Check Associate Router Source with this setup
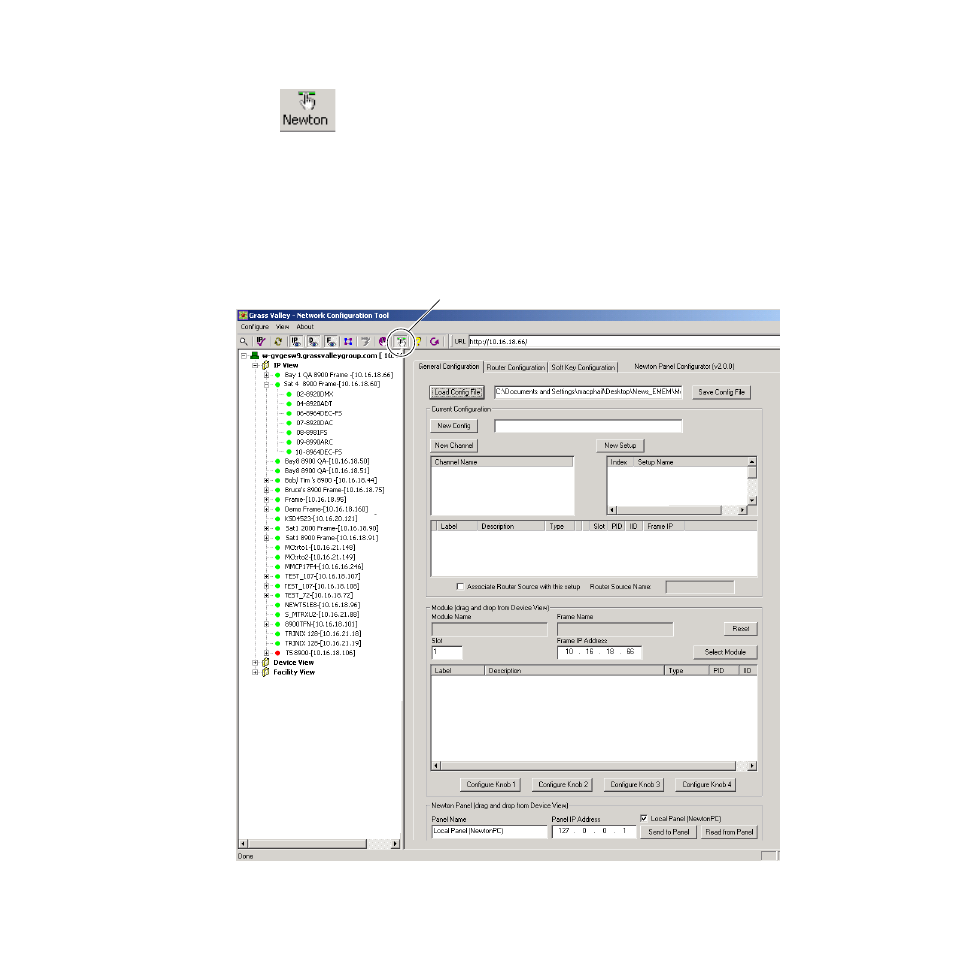This screenshot has width=954, height=954. (x=460, y=587)
